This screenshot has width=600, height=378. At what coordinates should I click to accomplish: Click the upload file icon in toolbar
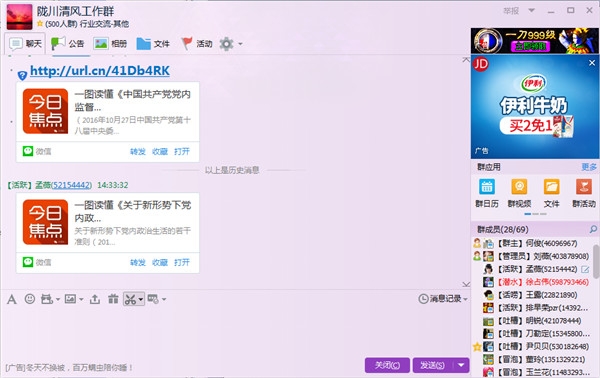95,299
